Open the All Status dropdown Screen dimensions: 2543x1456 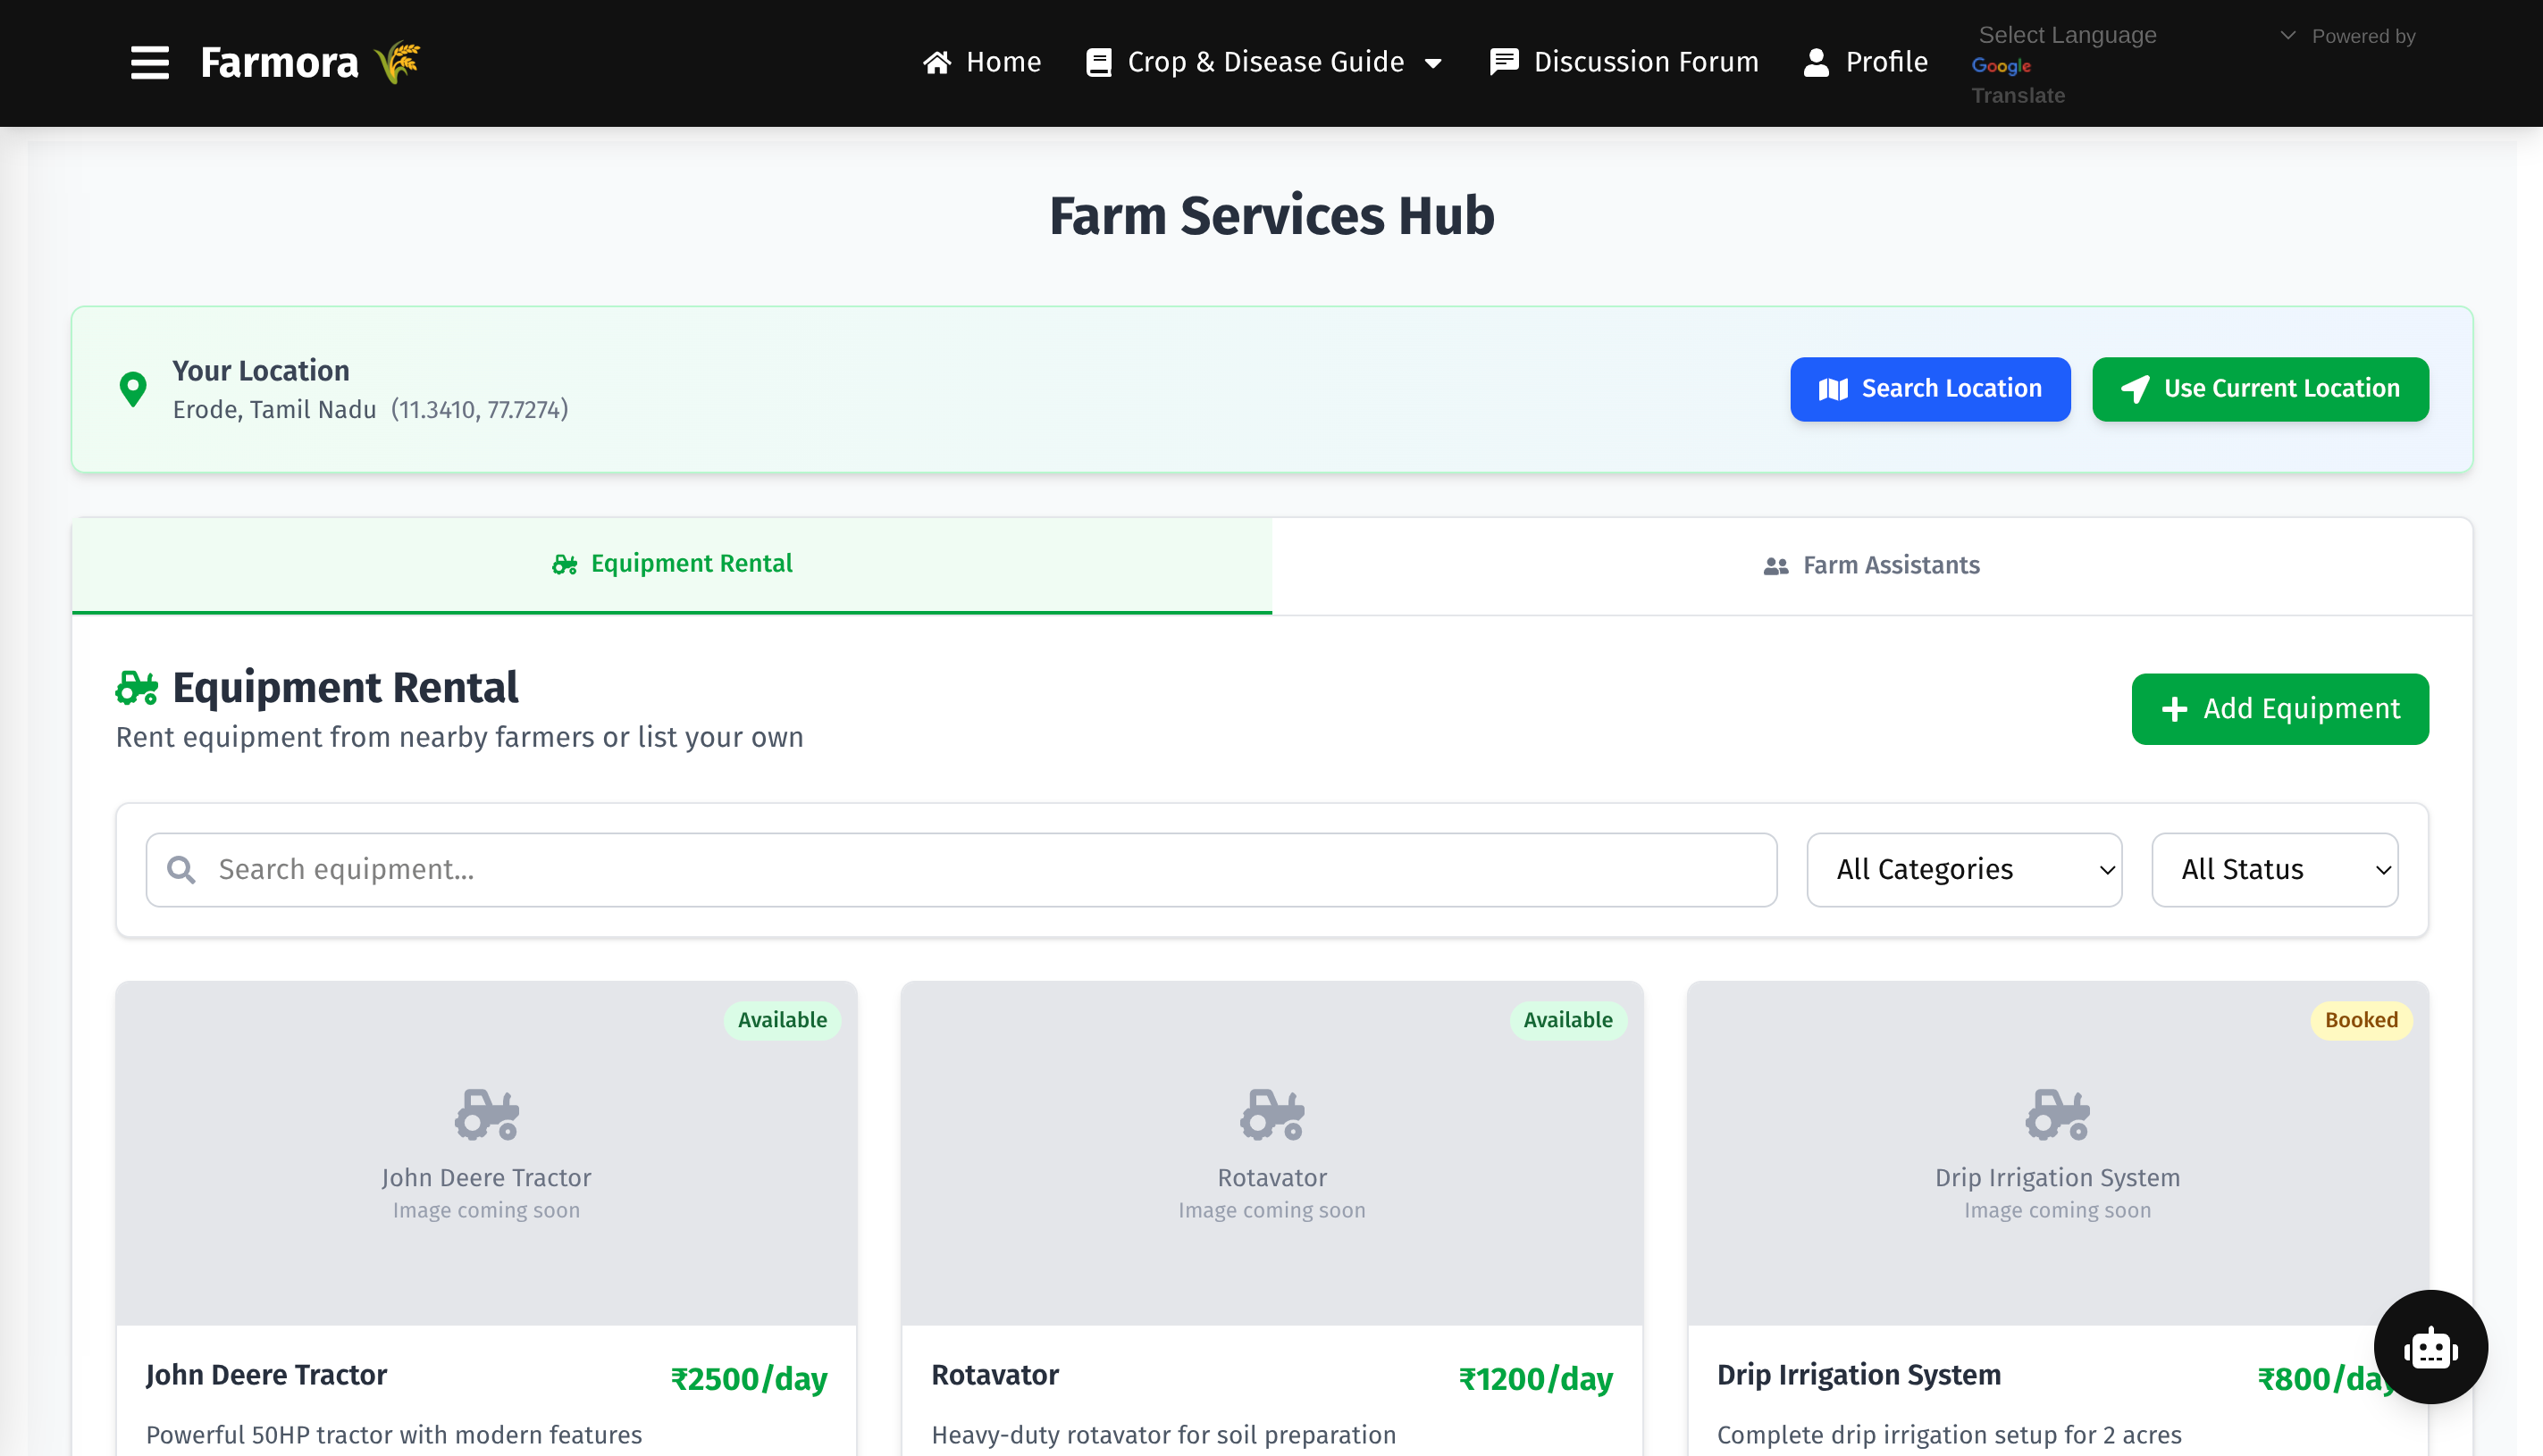point(2274,869)
